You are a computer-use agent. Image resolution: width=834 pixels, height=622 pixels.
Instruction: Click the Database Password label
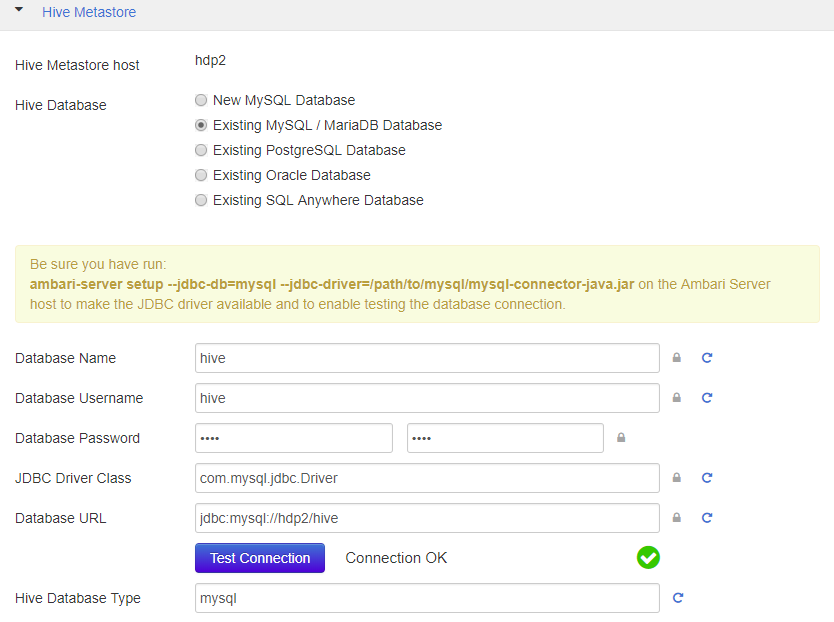point(77,438)
